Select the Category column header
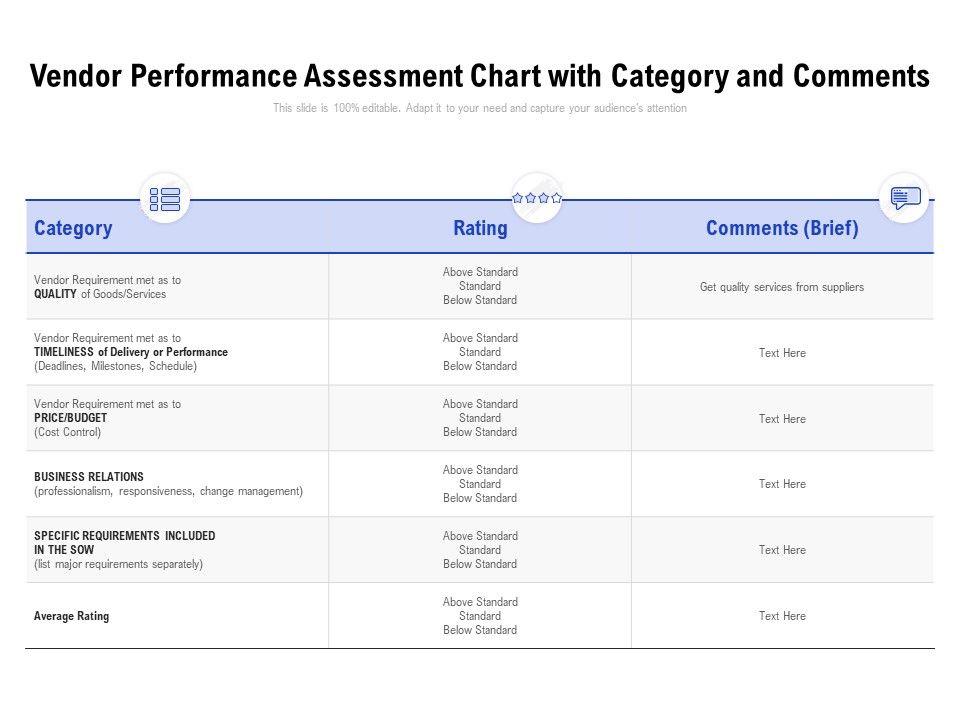This screenshot has height=720, width=960. click(x=73, y=228)
